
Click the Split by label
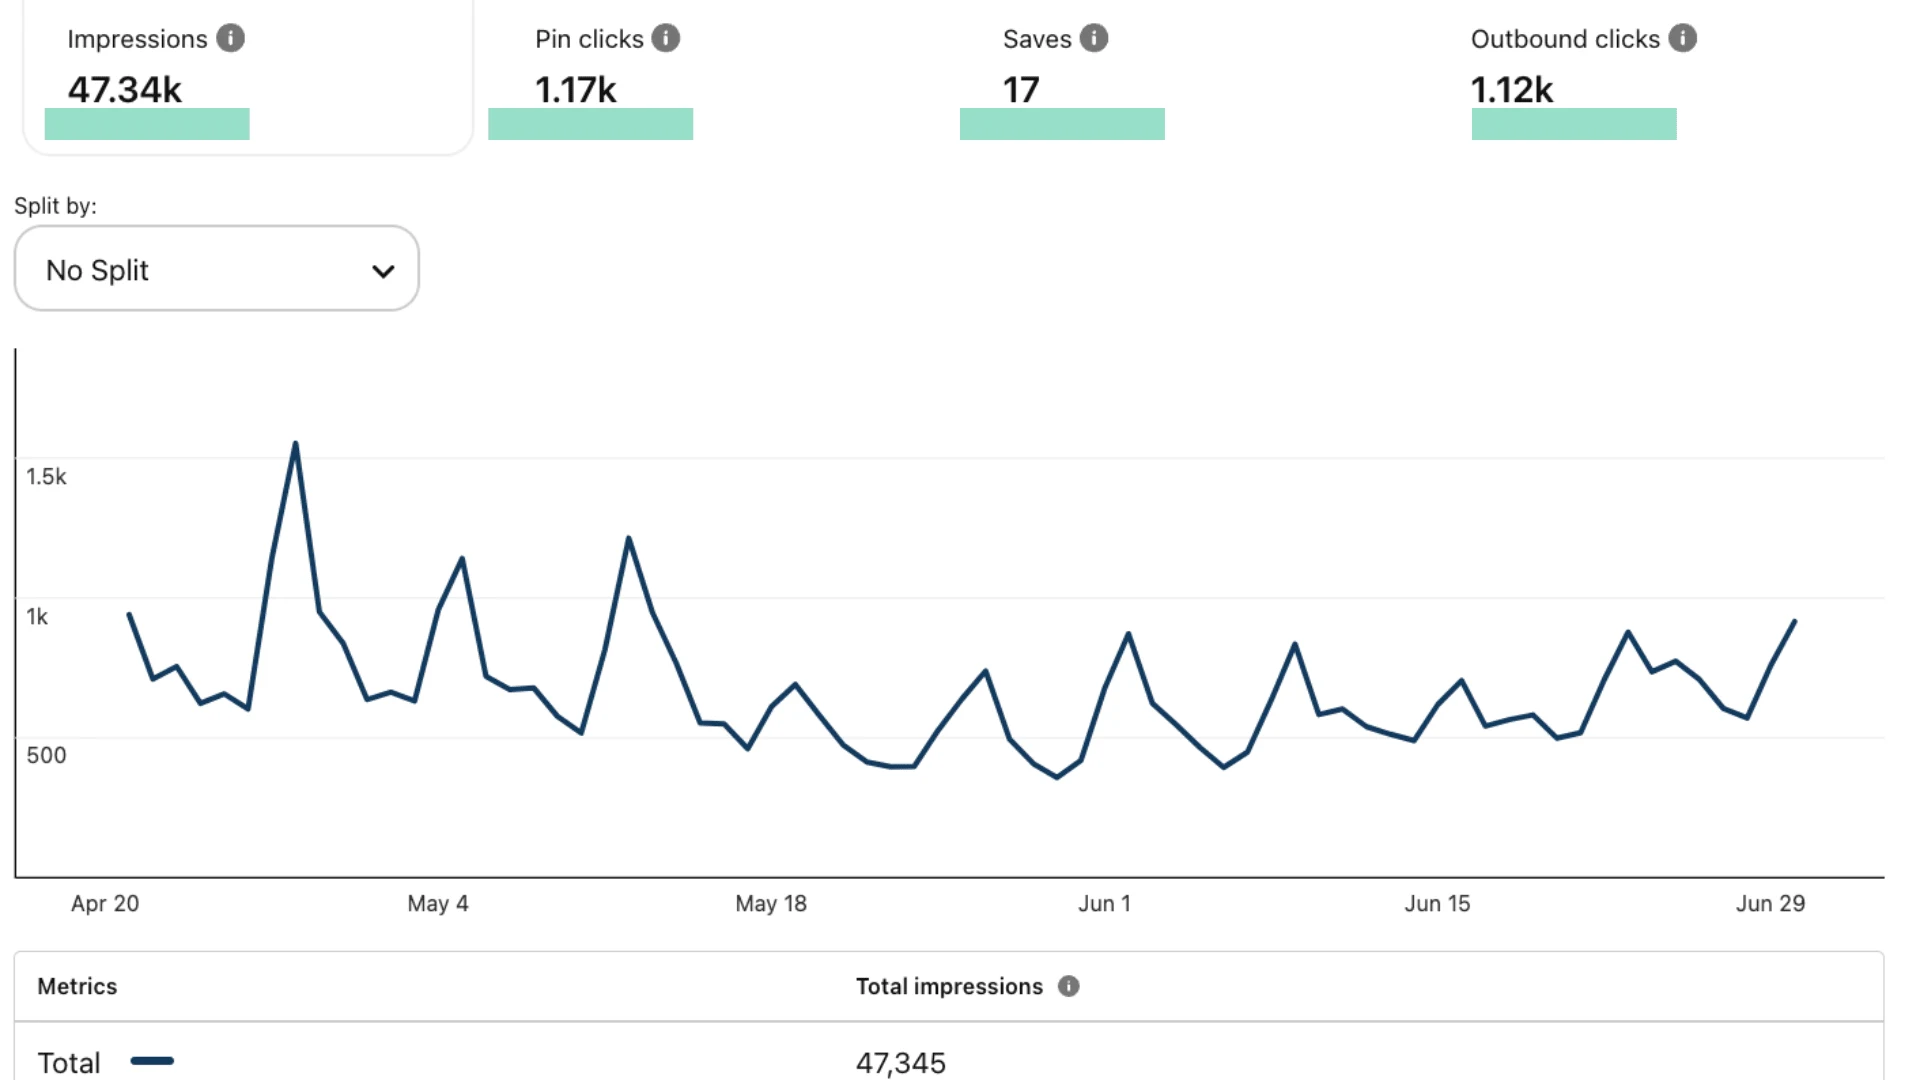point(55,206)
